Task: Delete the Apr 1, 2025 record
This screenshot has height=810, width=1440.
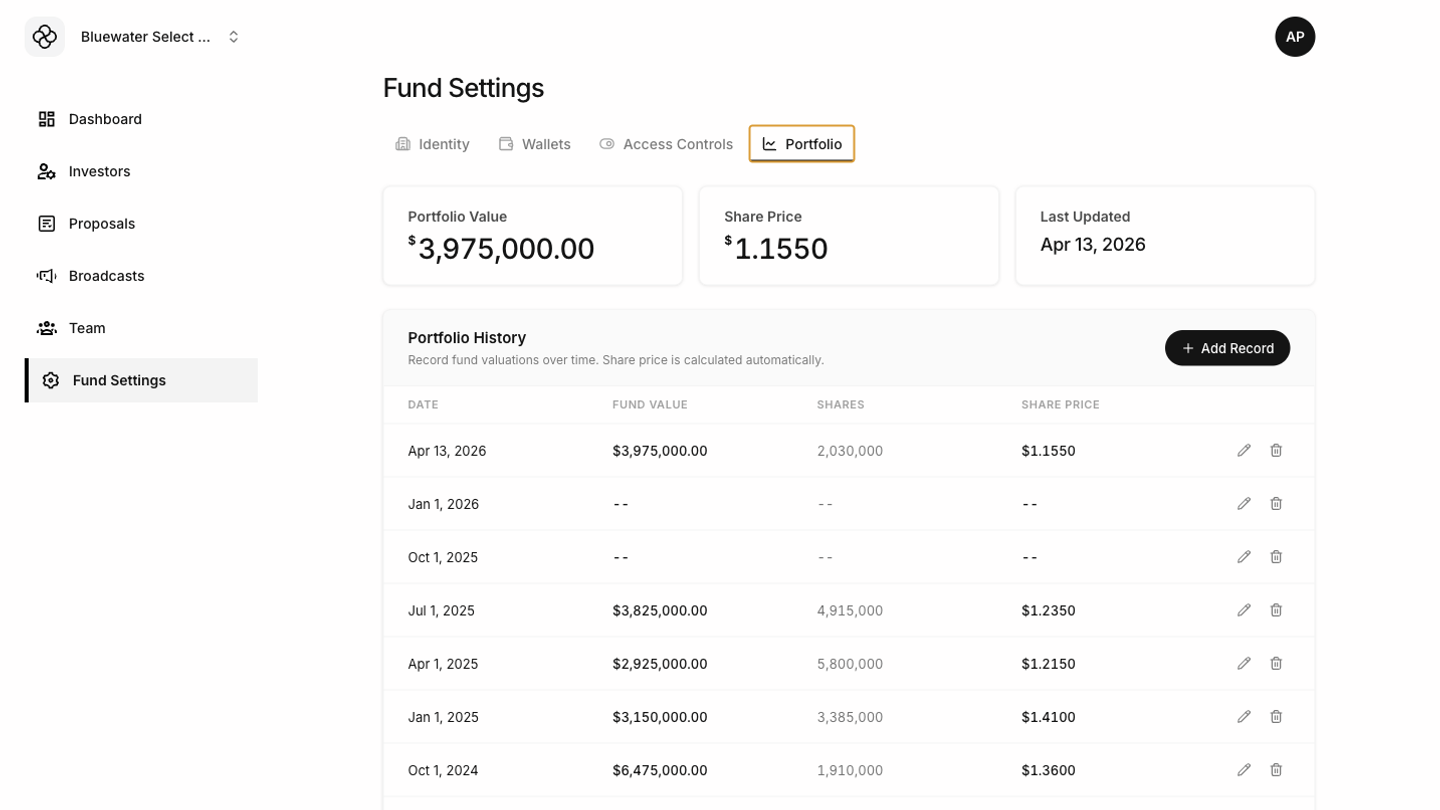Action: [1276, 664]
